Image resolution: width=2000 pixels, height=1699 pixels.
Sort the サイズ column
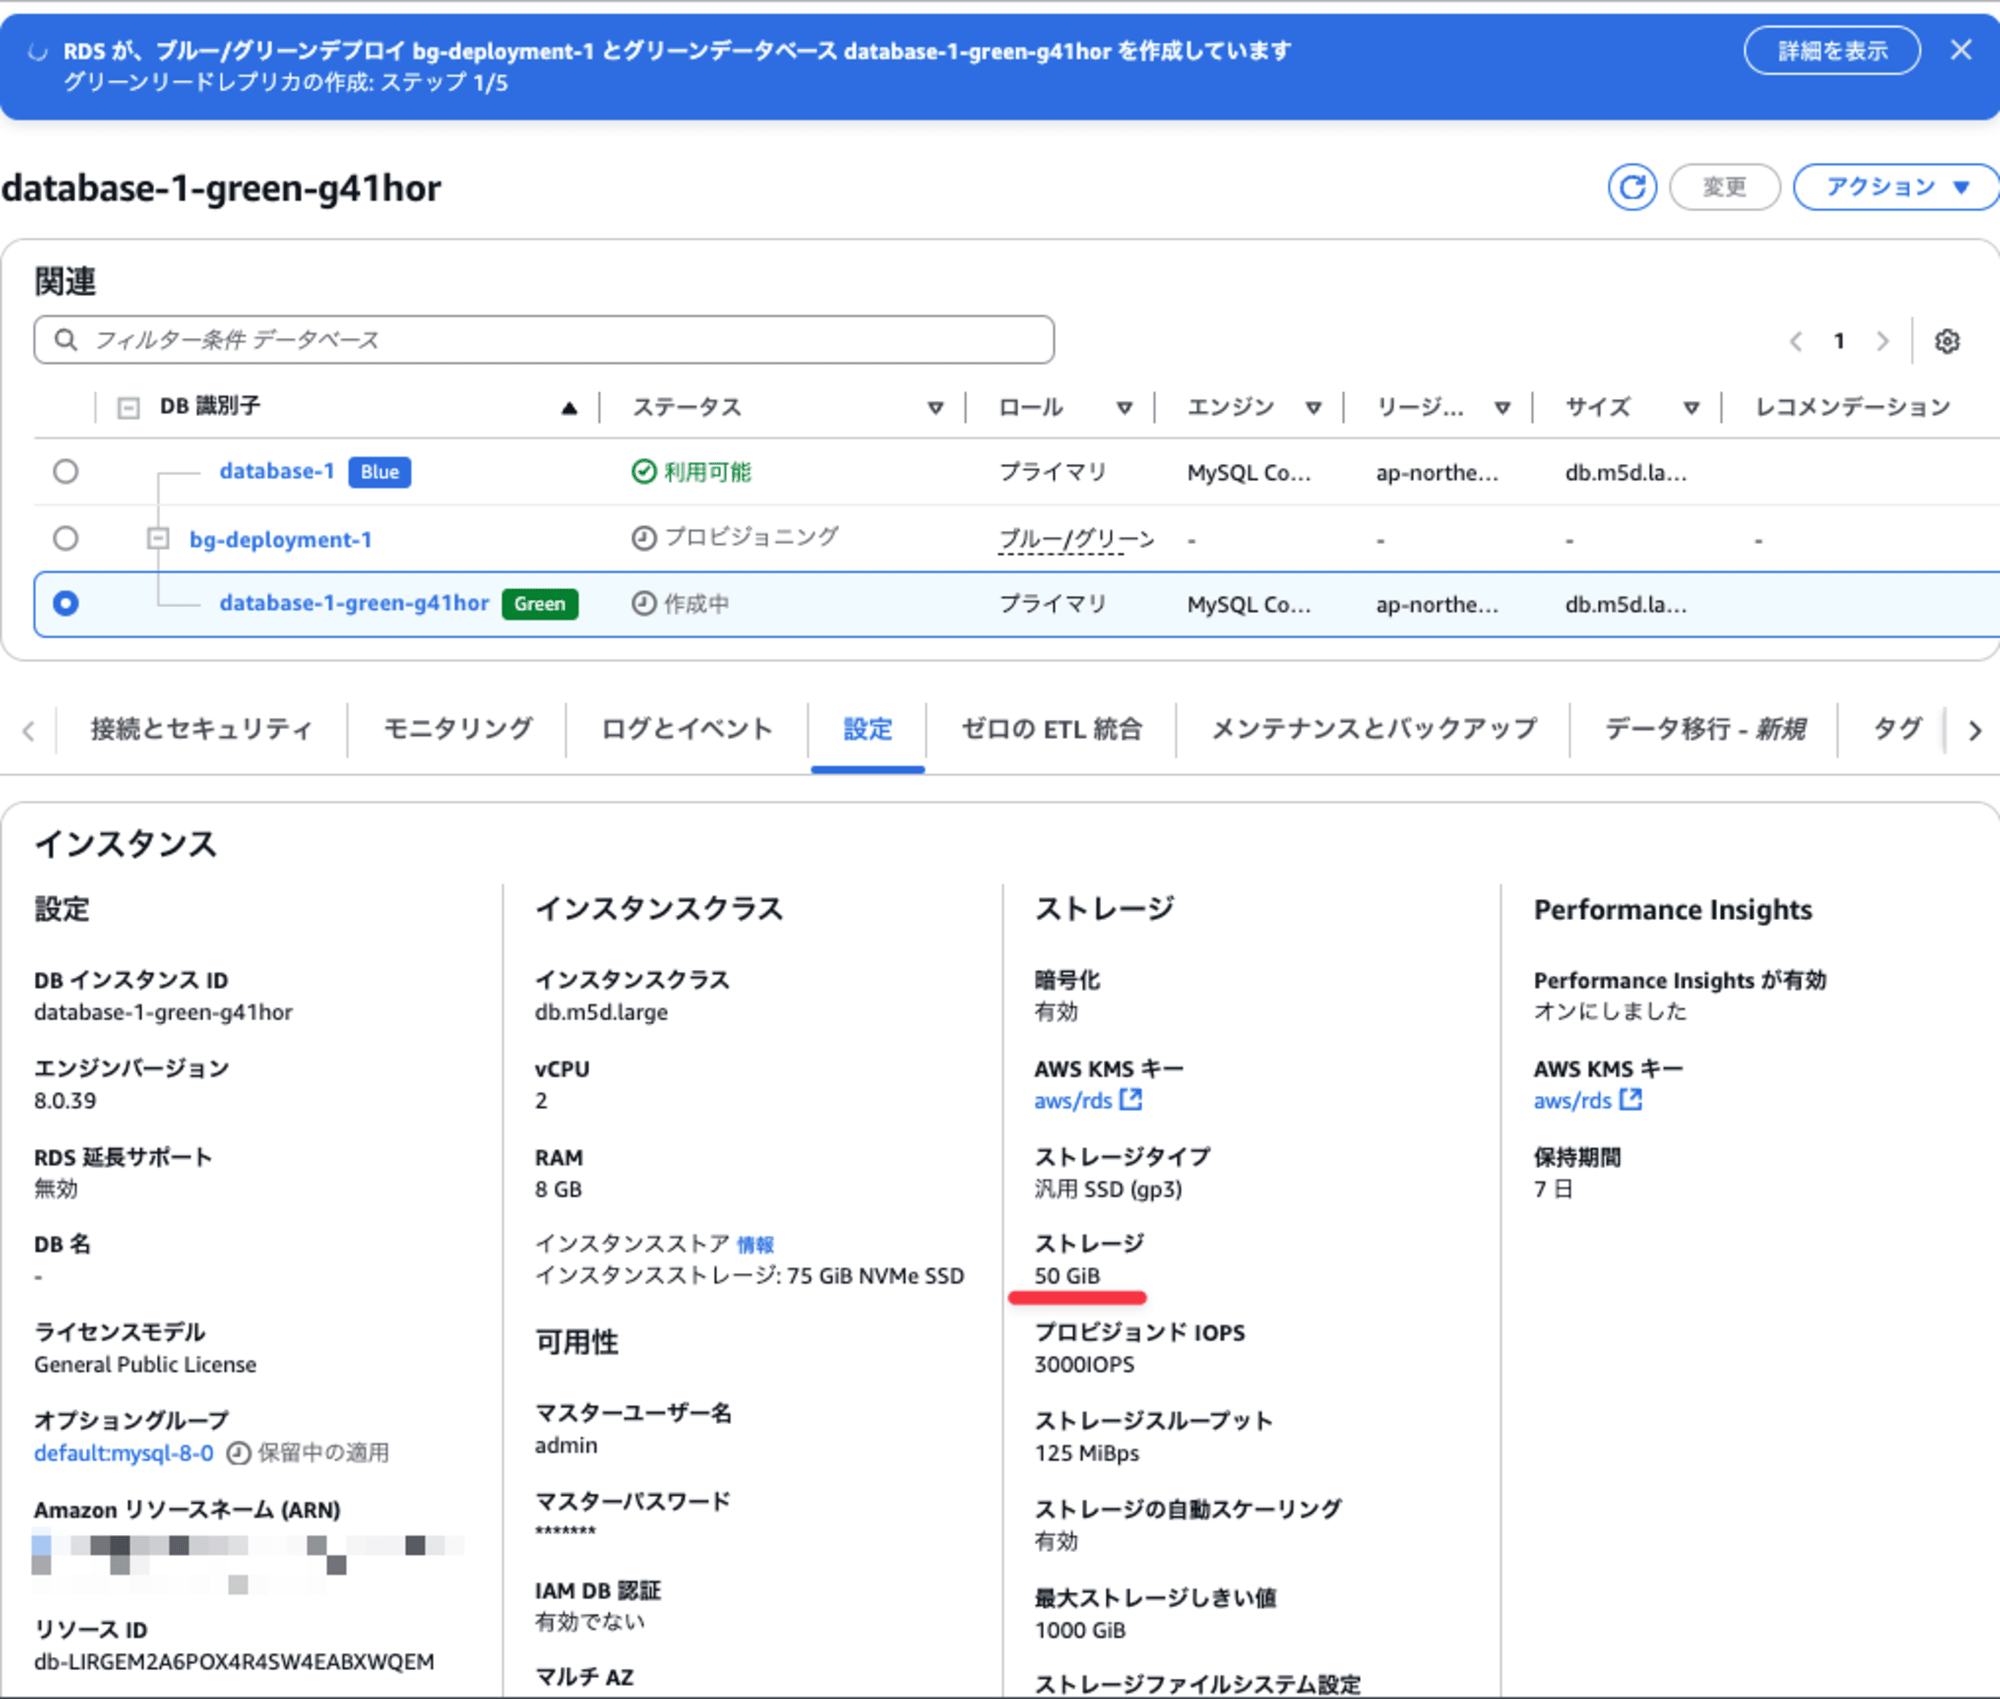coord(1691,407)
